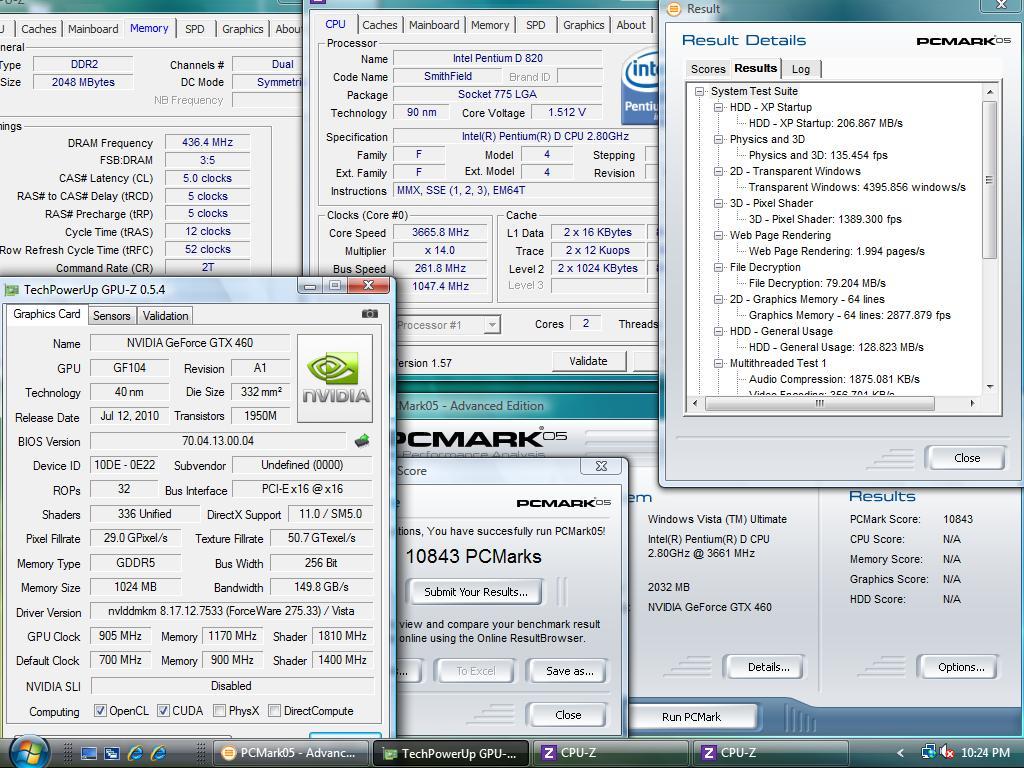Click the taskbar clock showing 10:24 PM
The height and width of the screenshot is (768, 1024).
point(985,752)
